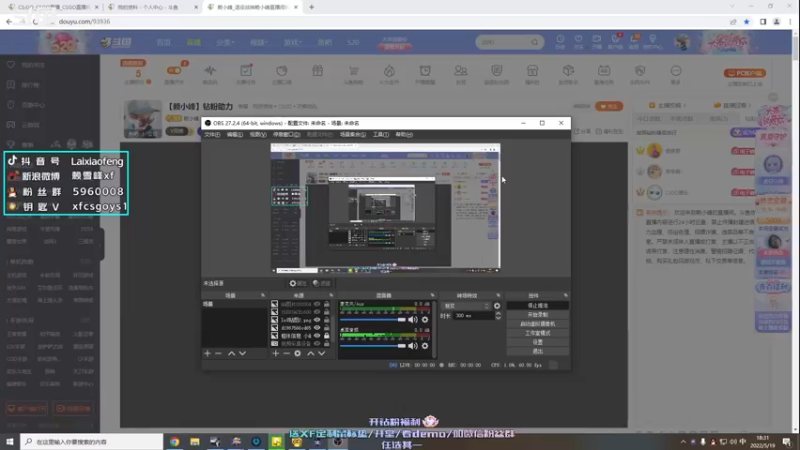Viewport: 800px width, 450px height.
Task: Open the 视图(V) menu in OBS
Action: pos(258,135)
